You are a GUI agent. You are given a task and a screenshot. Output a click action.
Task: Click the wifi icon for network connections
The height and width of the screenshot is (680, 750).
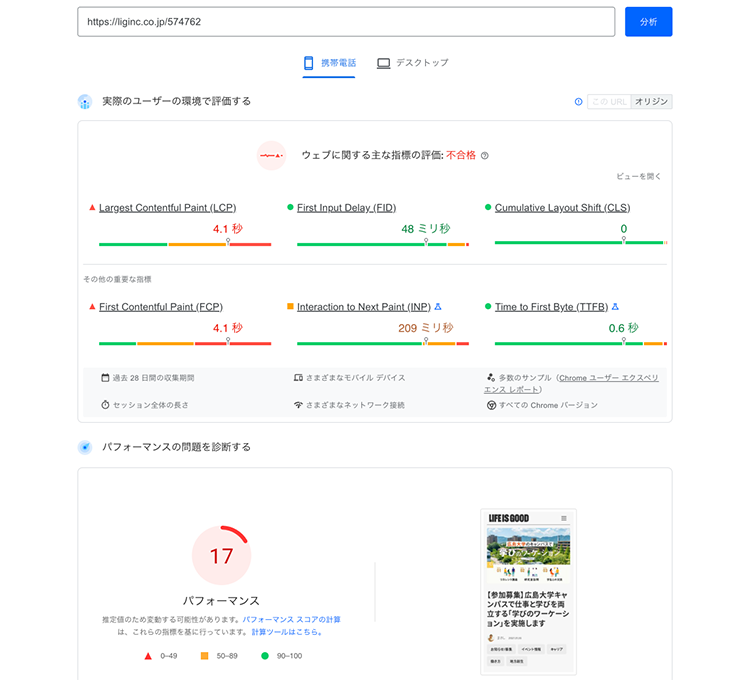coord(298,405)
